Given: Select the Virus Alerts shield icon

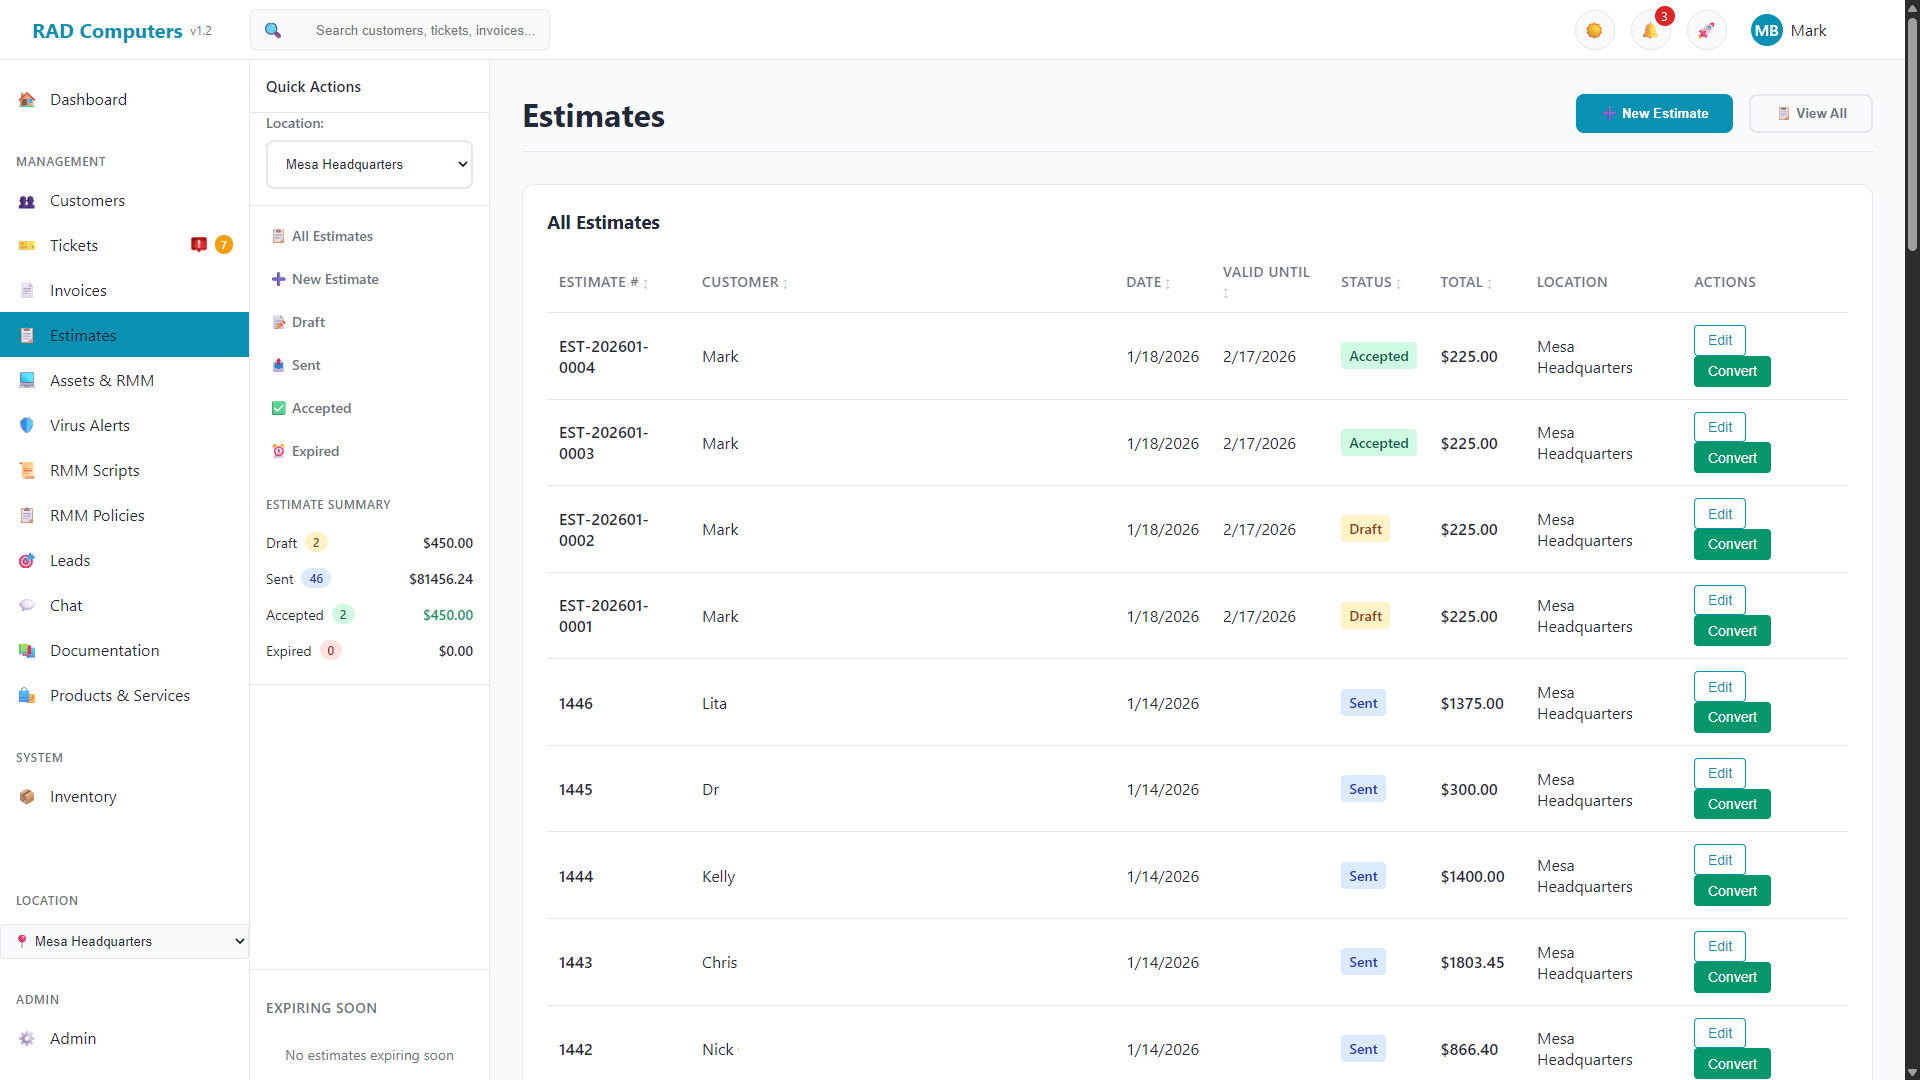Looking at the screenshot, I should [26, 425].
